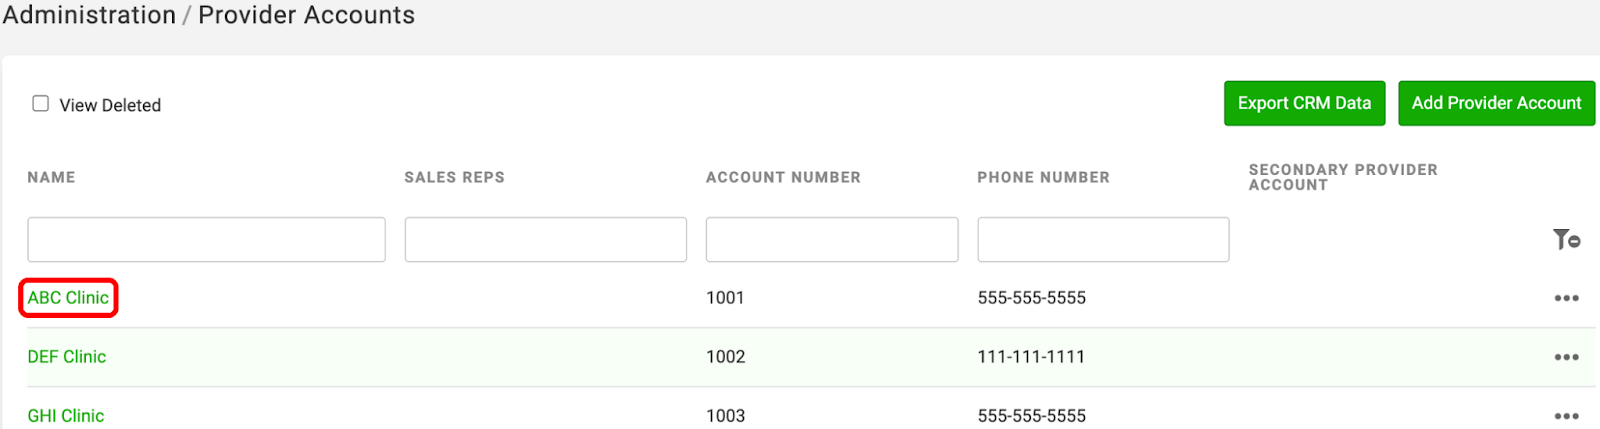Sort by the Name column header
This screenshot has width=1600, height=429.
click(51, 177)
